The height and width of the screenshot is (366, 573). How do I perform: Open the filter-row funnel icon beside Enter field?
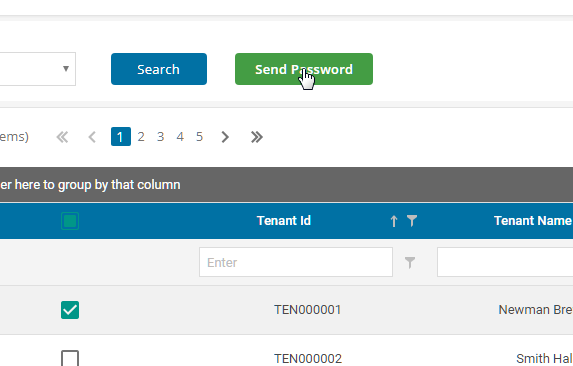(410, 262)
